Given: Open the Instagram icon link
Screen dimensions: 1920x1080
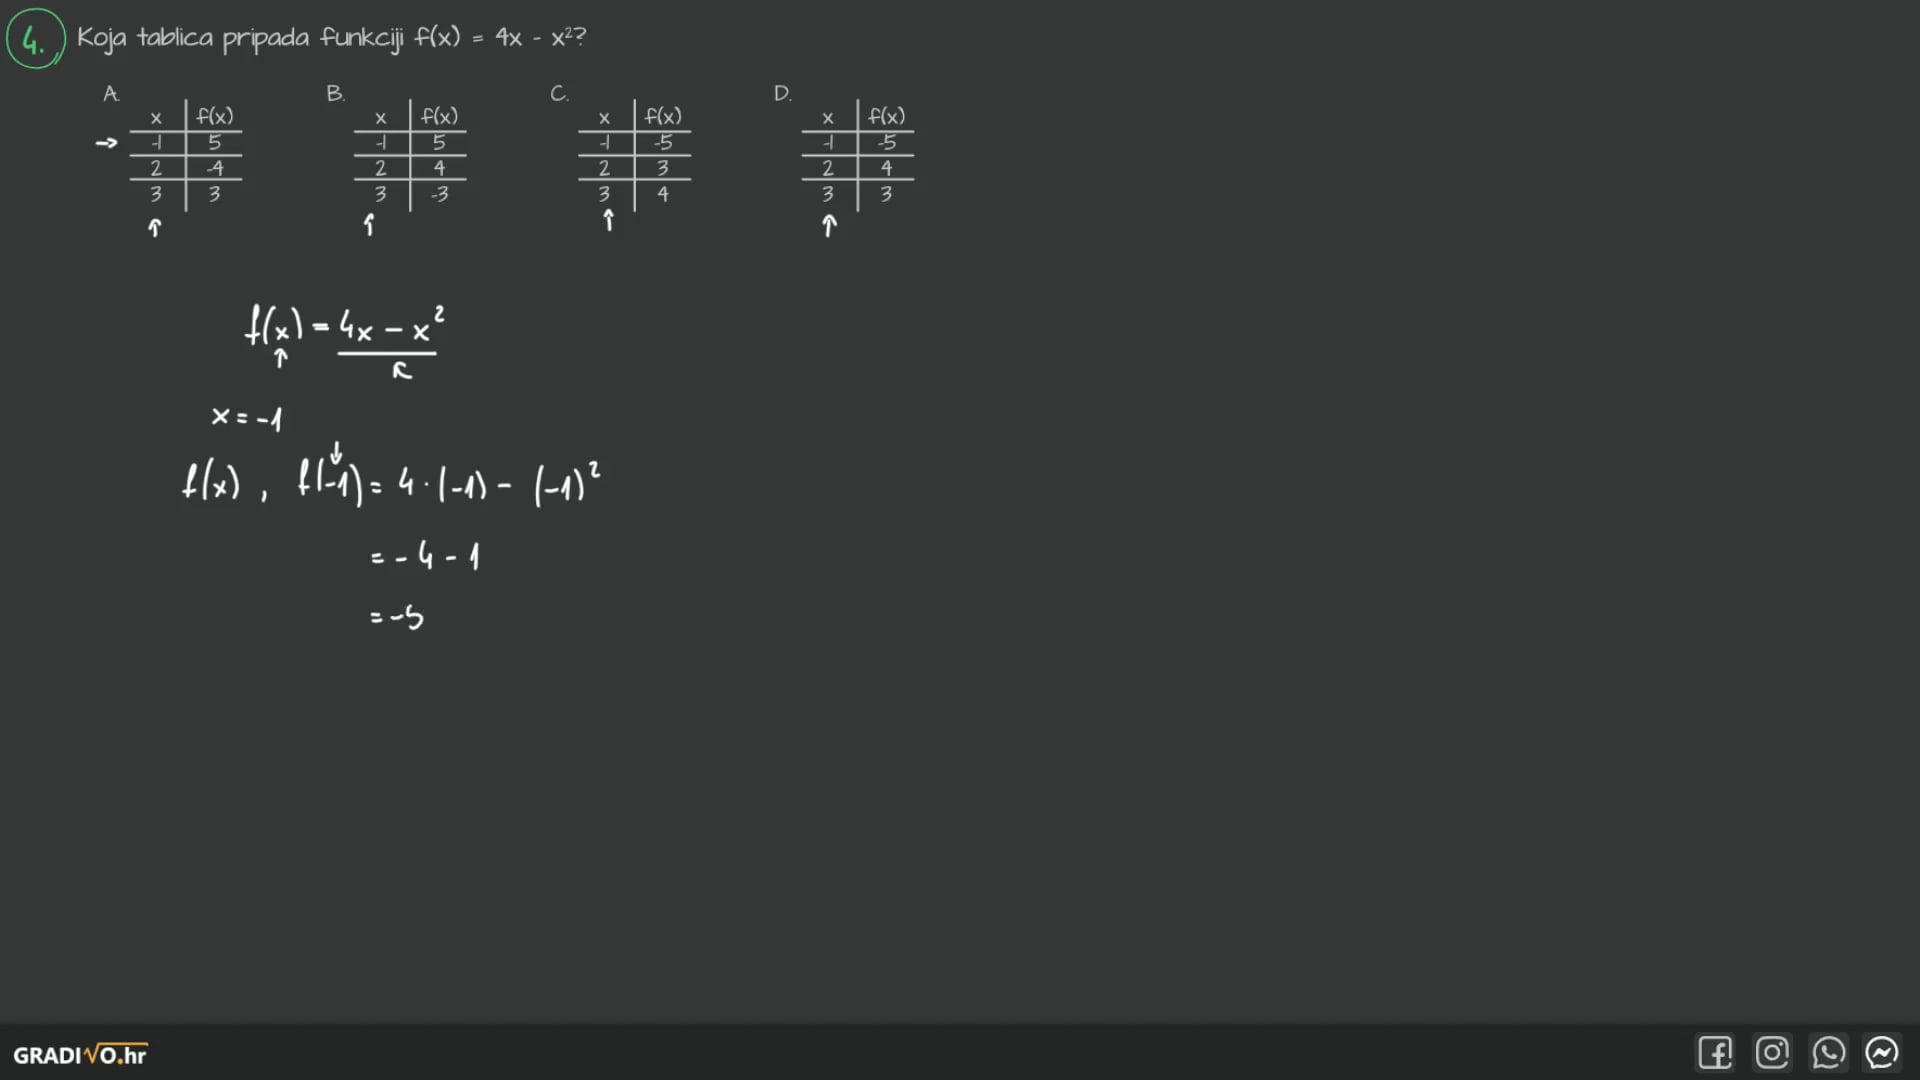Looking at the screenshot, I should click(1771, 1052).
